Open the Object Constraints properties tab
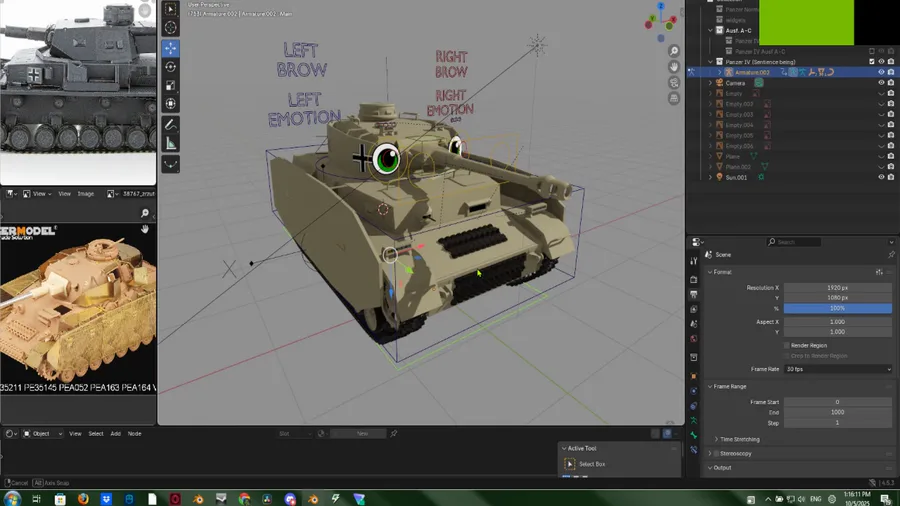900x506 pixels. click(693, 406)
